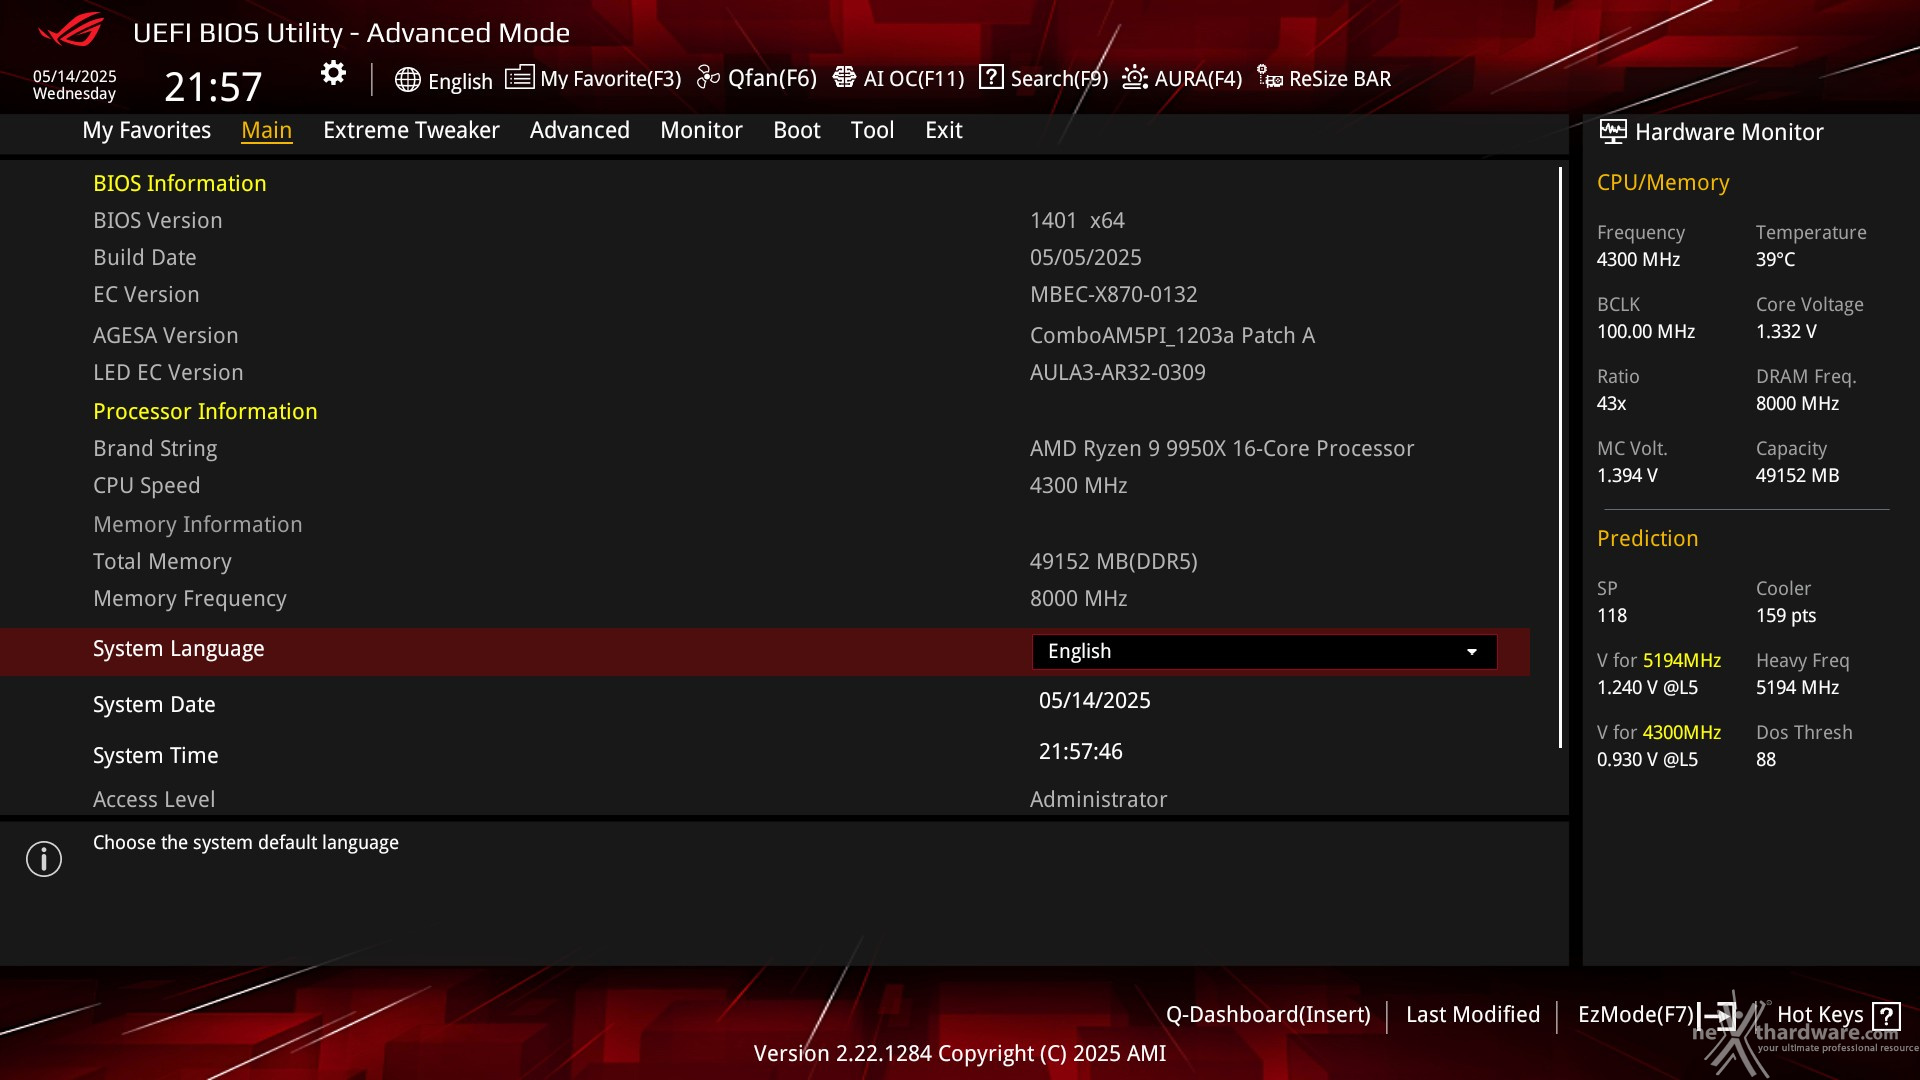
Task: Click the MC Volt. 1.394 V reading
Action: 1627,476
